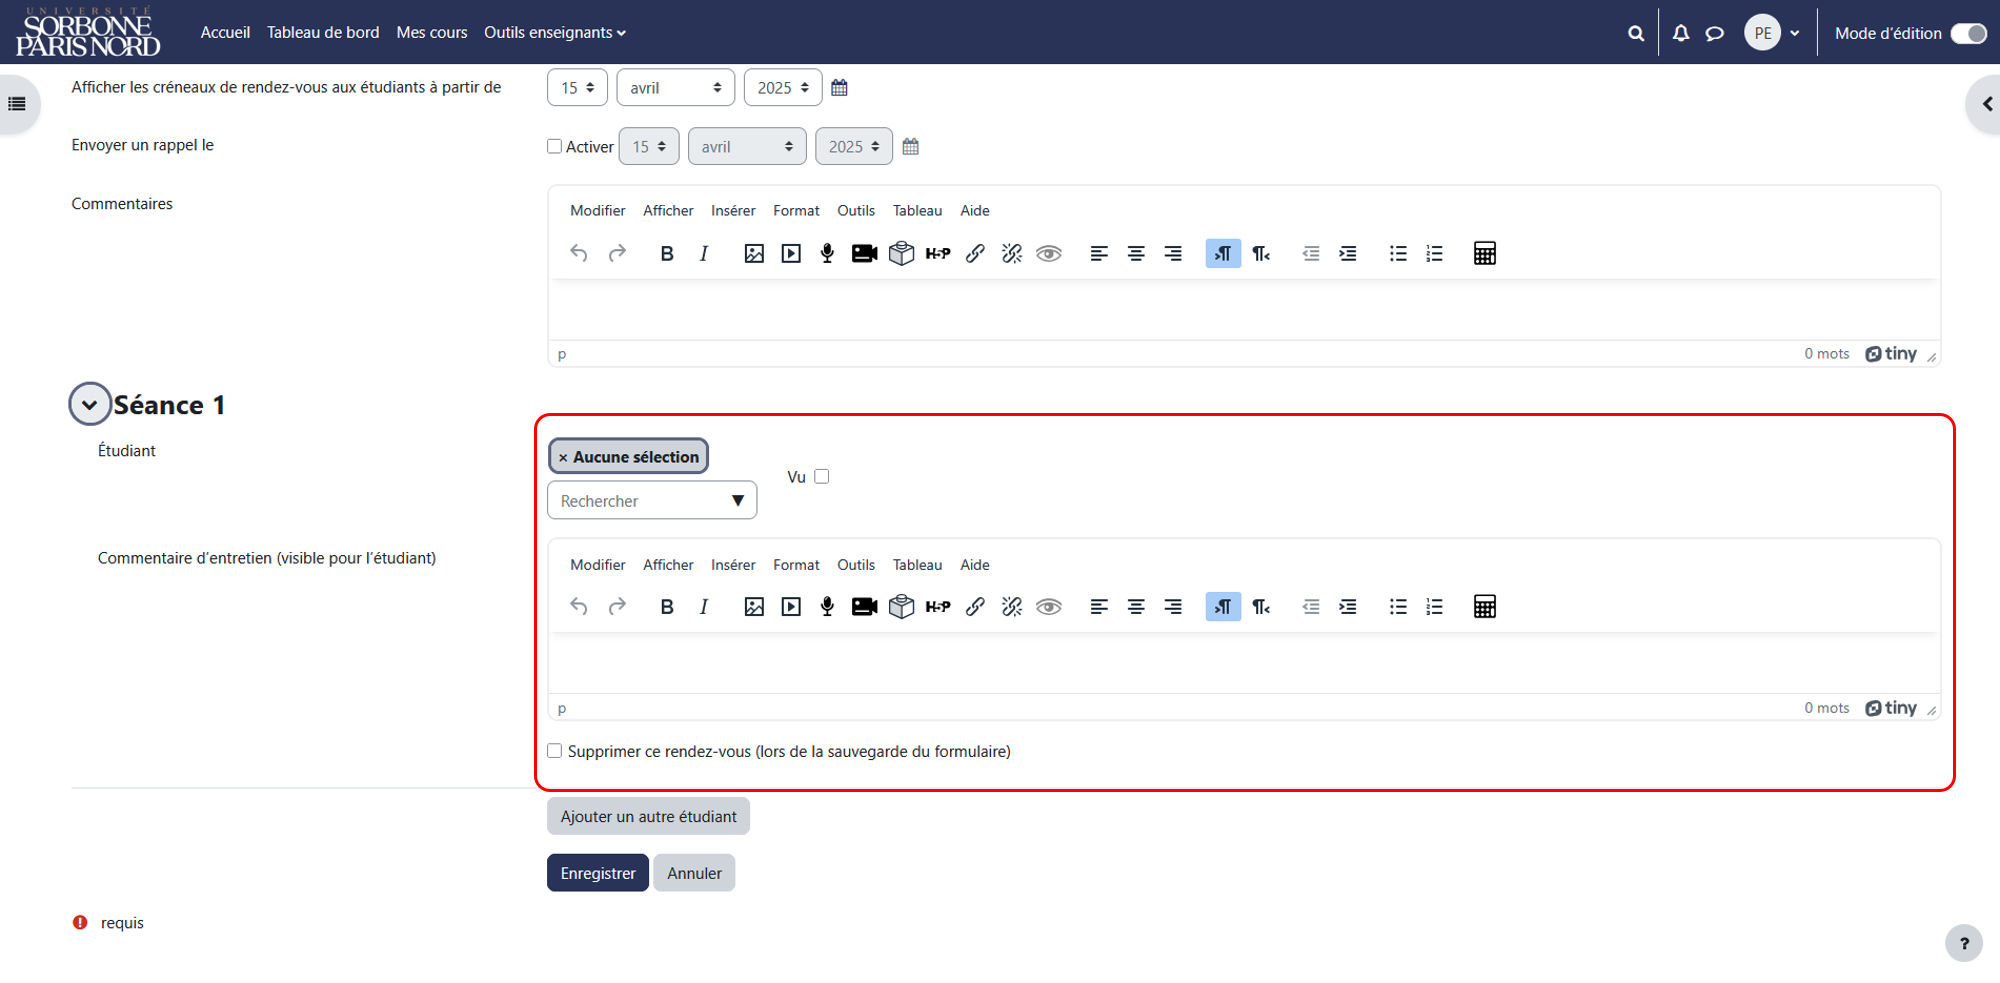Insert image via Commentaires editor toolbar
Viewport: 2000px width, 983px height.
pyautogui.click(x=754, y=254)
